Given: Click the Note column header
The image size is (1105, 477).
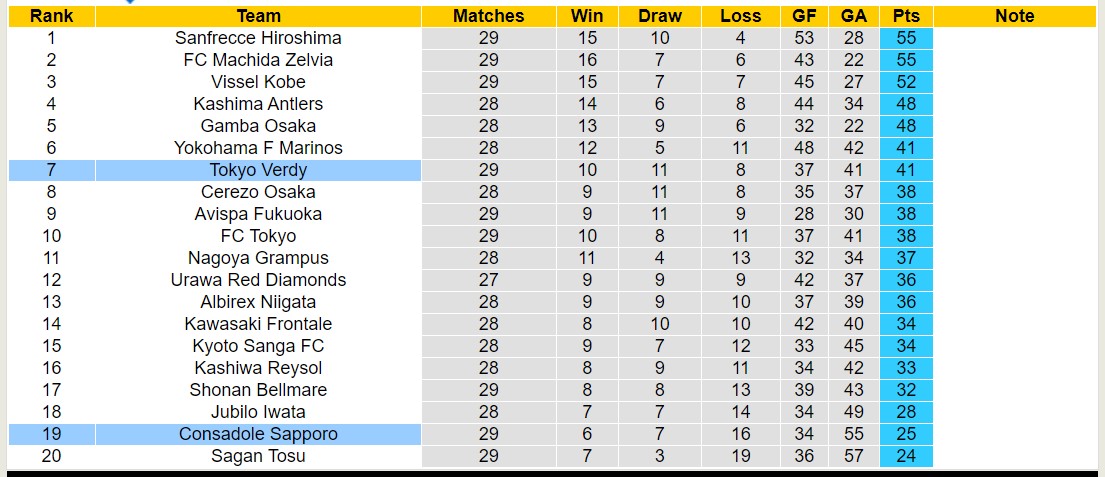Looking at the screenshot, I should (1015, 16).
